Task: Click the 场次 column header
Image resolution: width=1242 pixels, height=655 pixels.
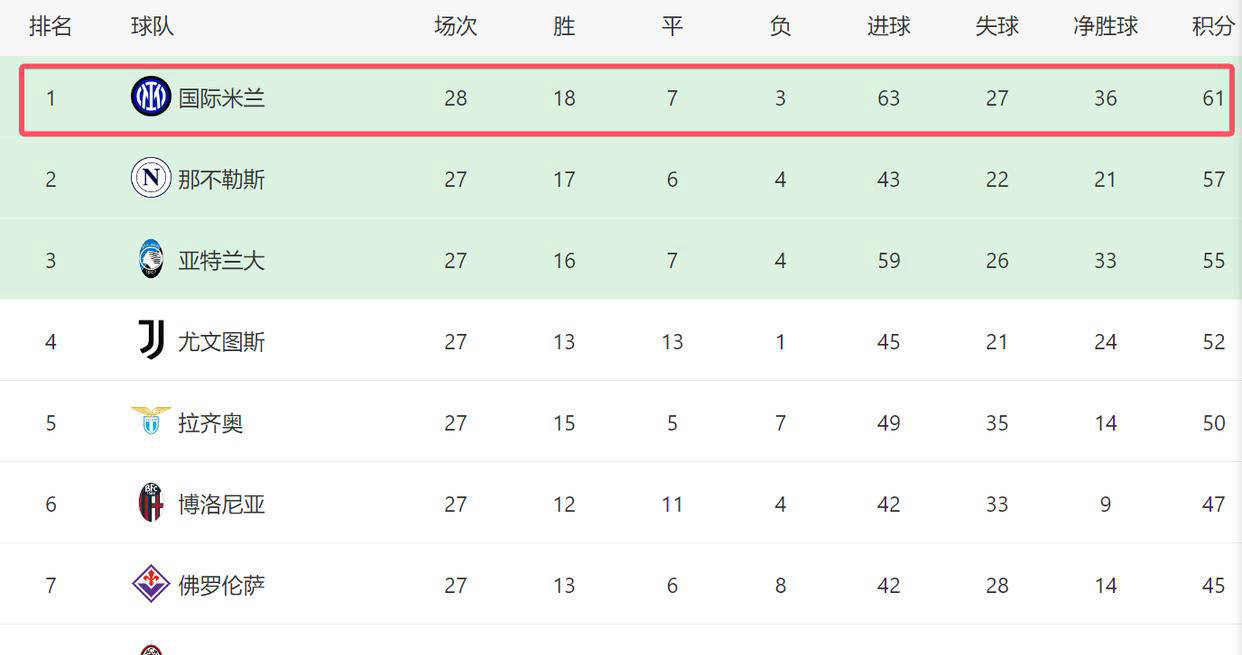Action: [x=456, y=26]
